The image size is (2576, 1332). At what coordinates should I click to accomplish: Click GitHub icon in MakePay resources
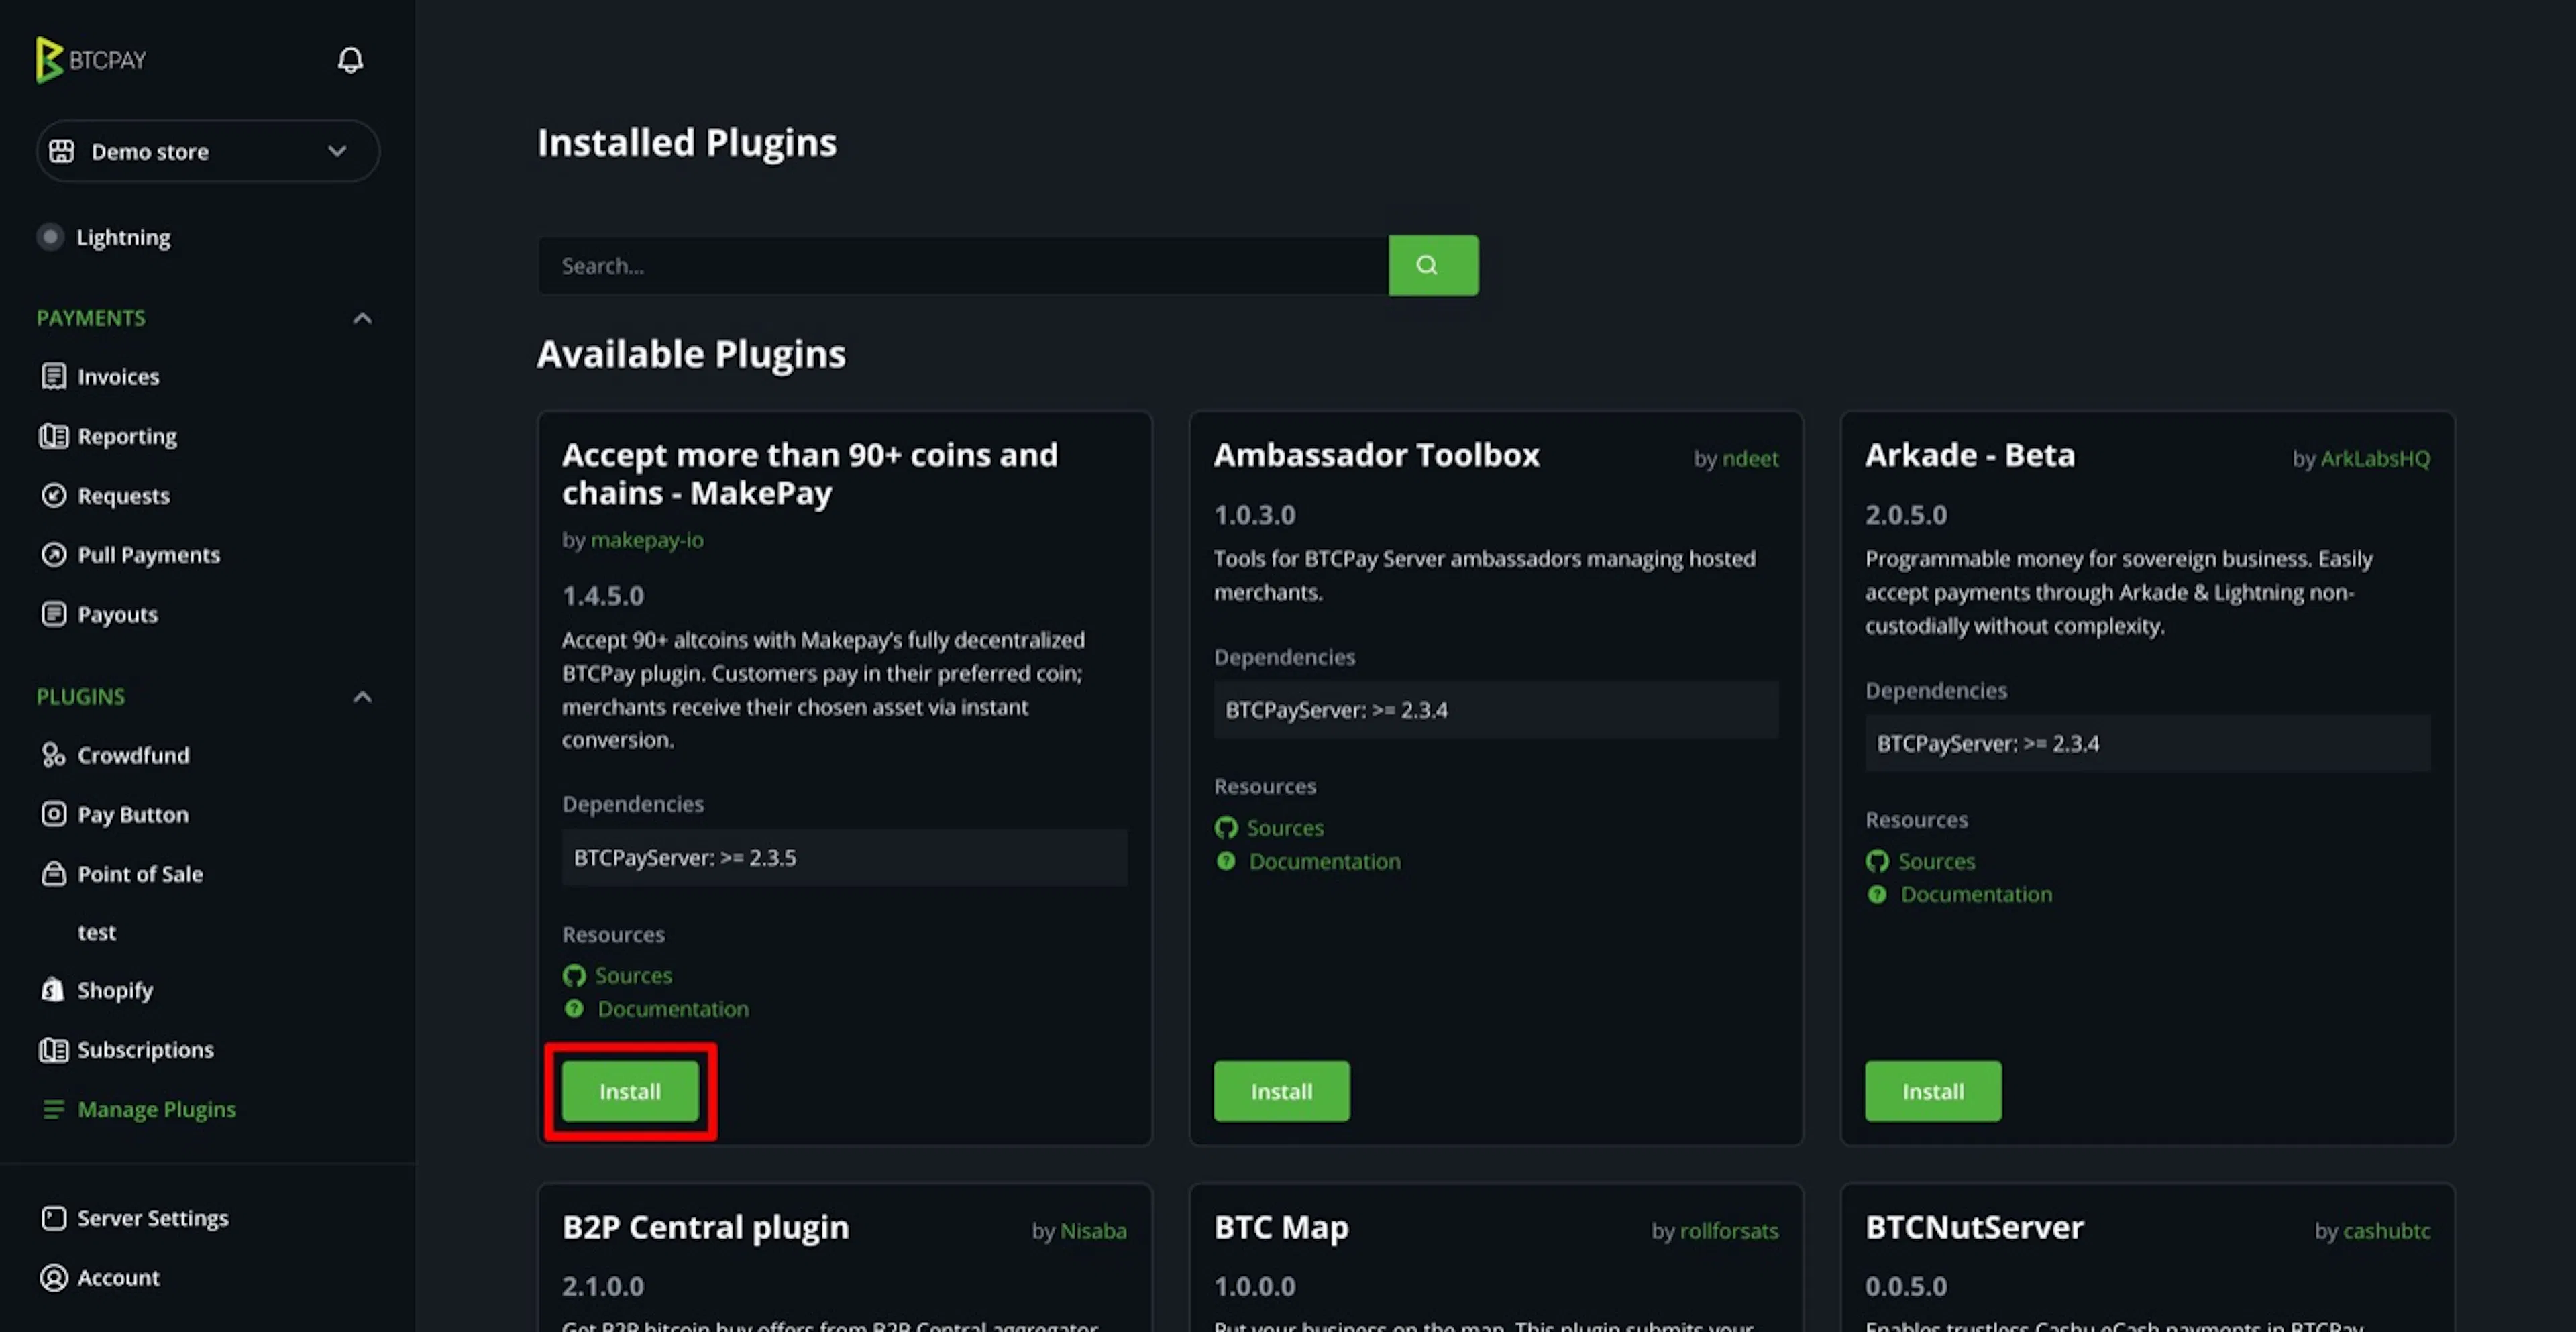tap(574, 975)
